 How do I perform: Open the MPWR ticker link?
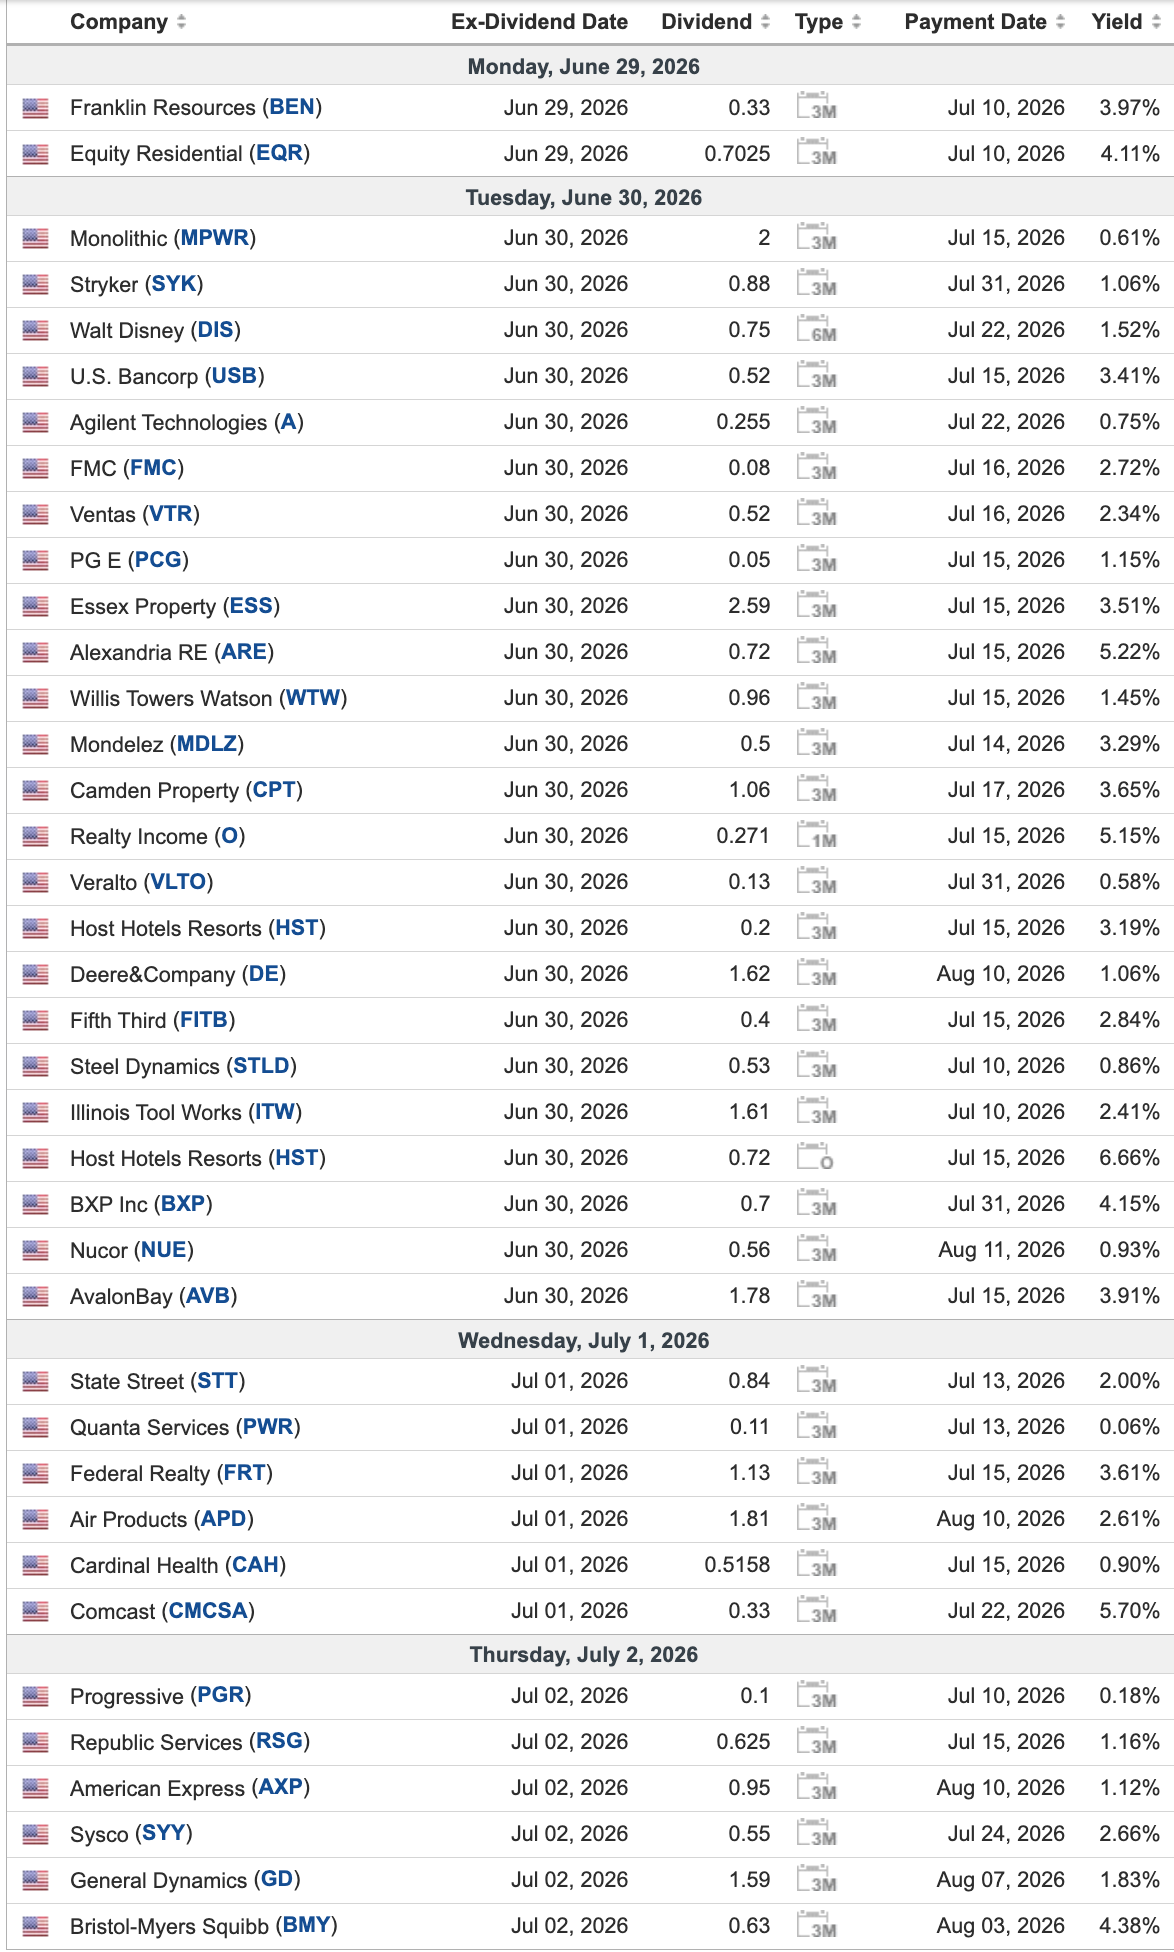(x=215, y=238)
